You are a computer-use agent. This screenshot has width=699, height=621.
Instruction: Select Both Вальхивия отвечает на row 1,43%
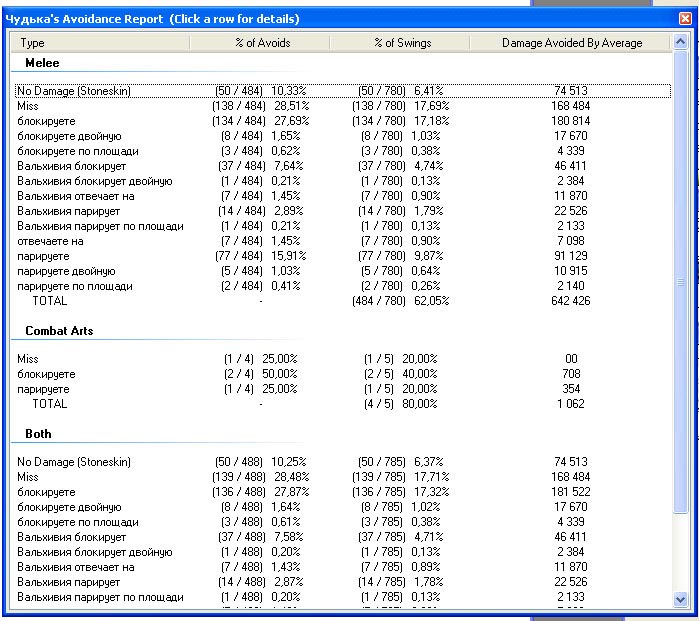point(342,567)
